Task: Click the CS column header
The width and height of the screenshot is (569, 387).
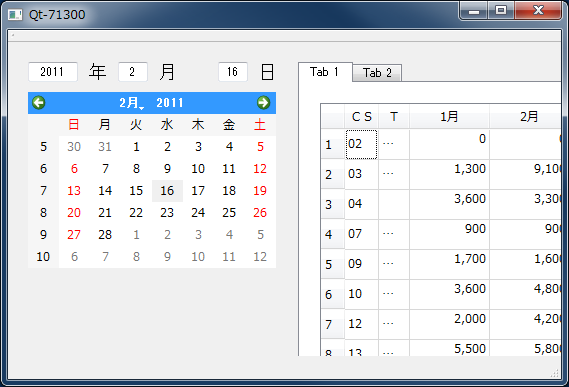Action: coord(361,117)
